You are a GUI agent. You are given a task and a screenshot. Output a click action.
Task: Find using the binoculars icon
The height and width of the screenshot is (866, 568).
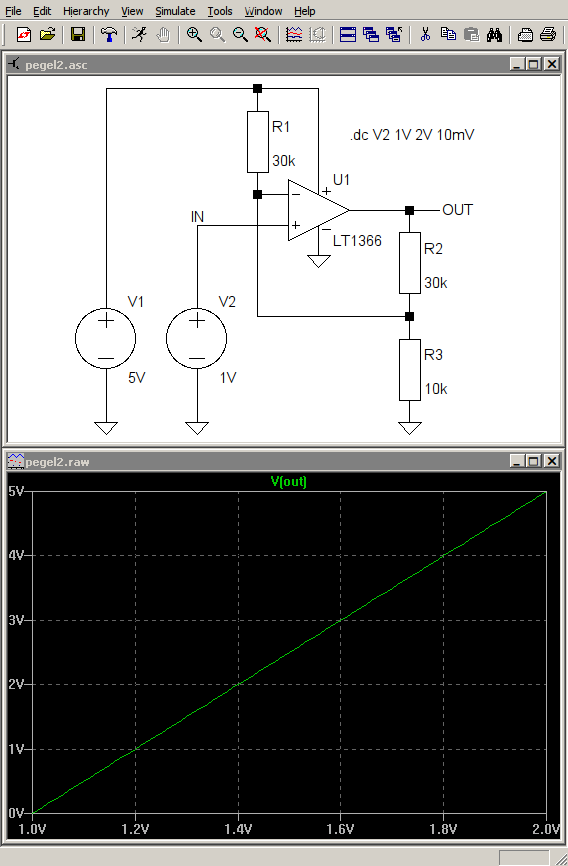coord(495,35)
